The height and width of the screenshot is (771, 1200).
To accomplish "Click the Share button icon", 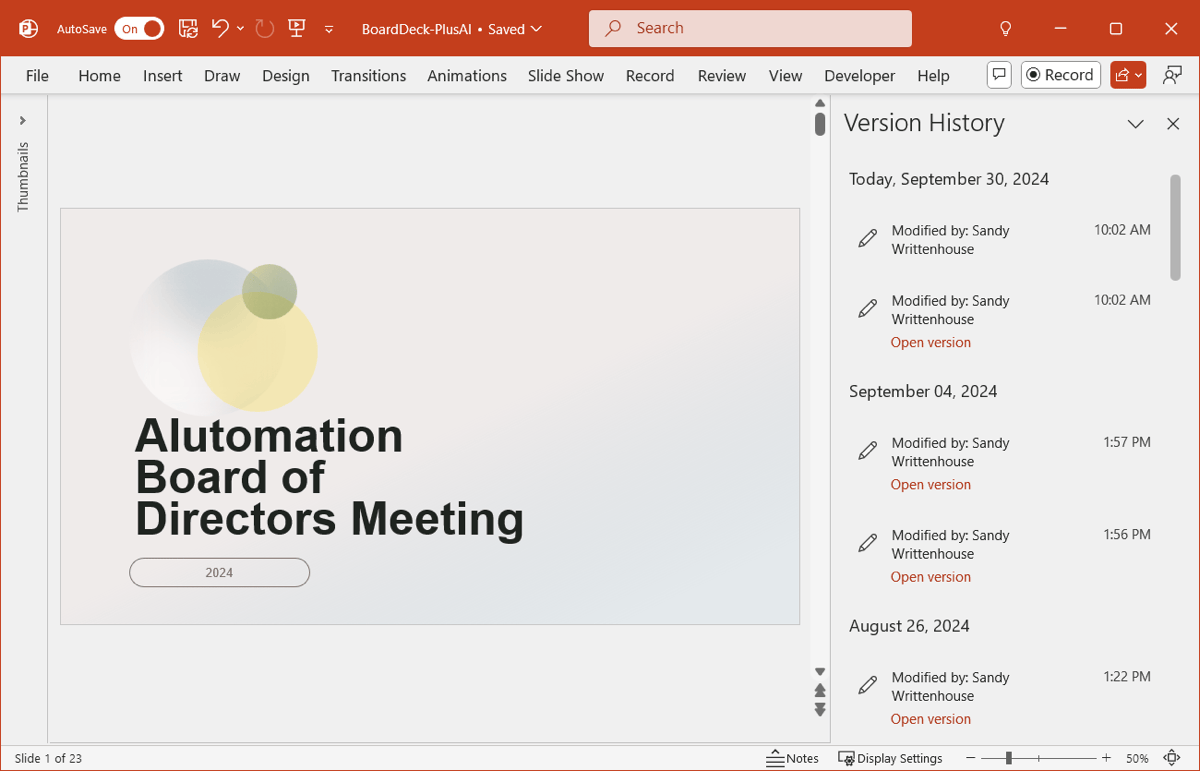I will [x=1127, y=75].
